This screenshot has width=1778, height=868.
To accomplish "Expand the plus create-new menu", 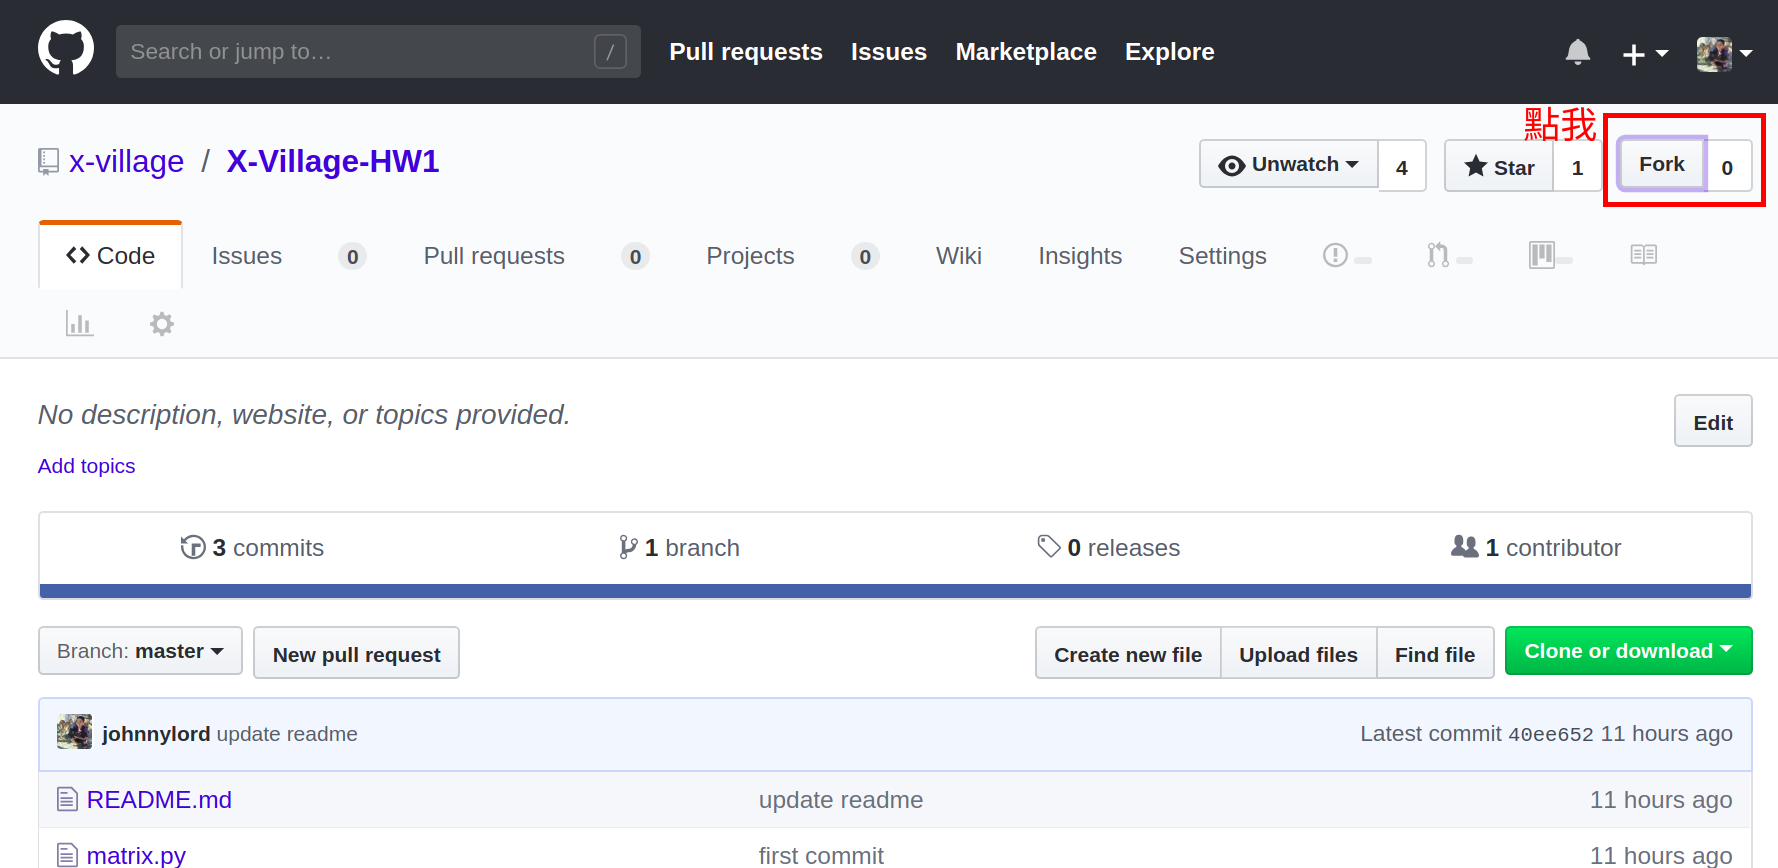I will (1645, 54).
